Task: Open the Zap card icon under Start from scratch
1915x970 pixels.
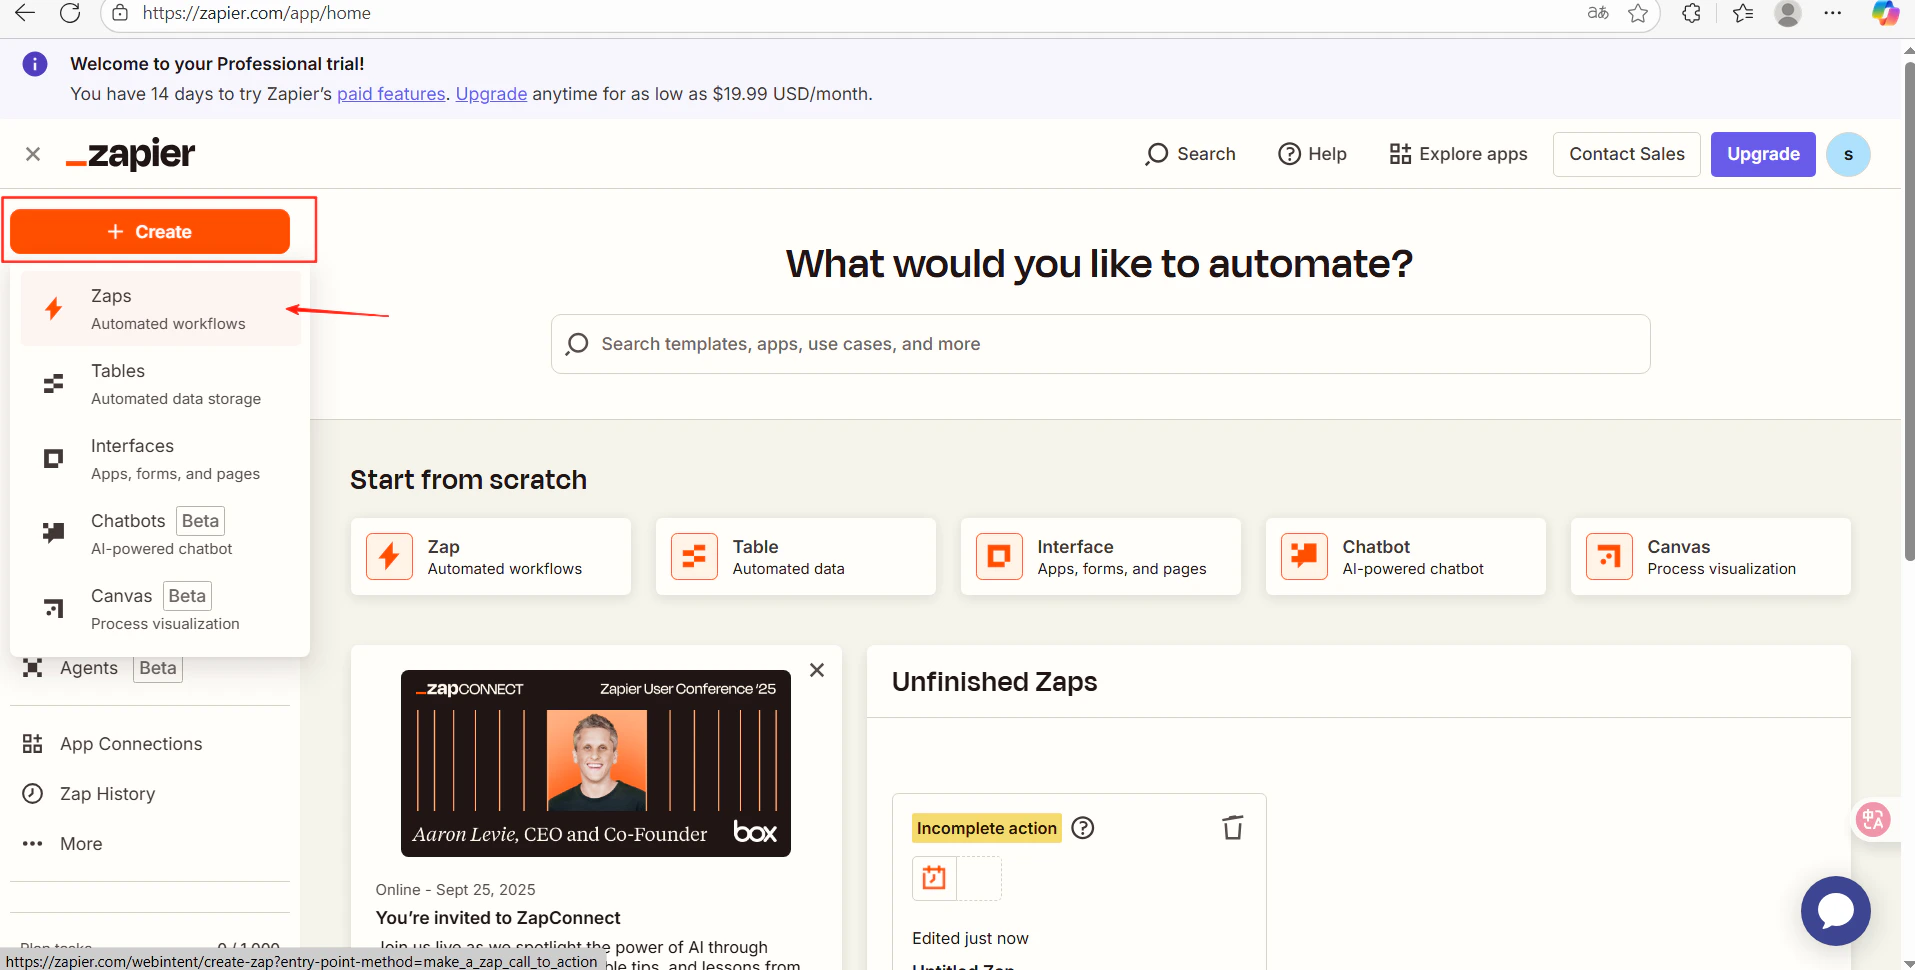Action: coord(389,556)
